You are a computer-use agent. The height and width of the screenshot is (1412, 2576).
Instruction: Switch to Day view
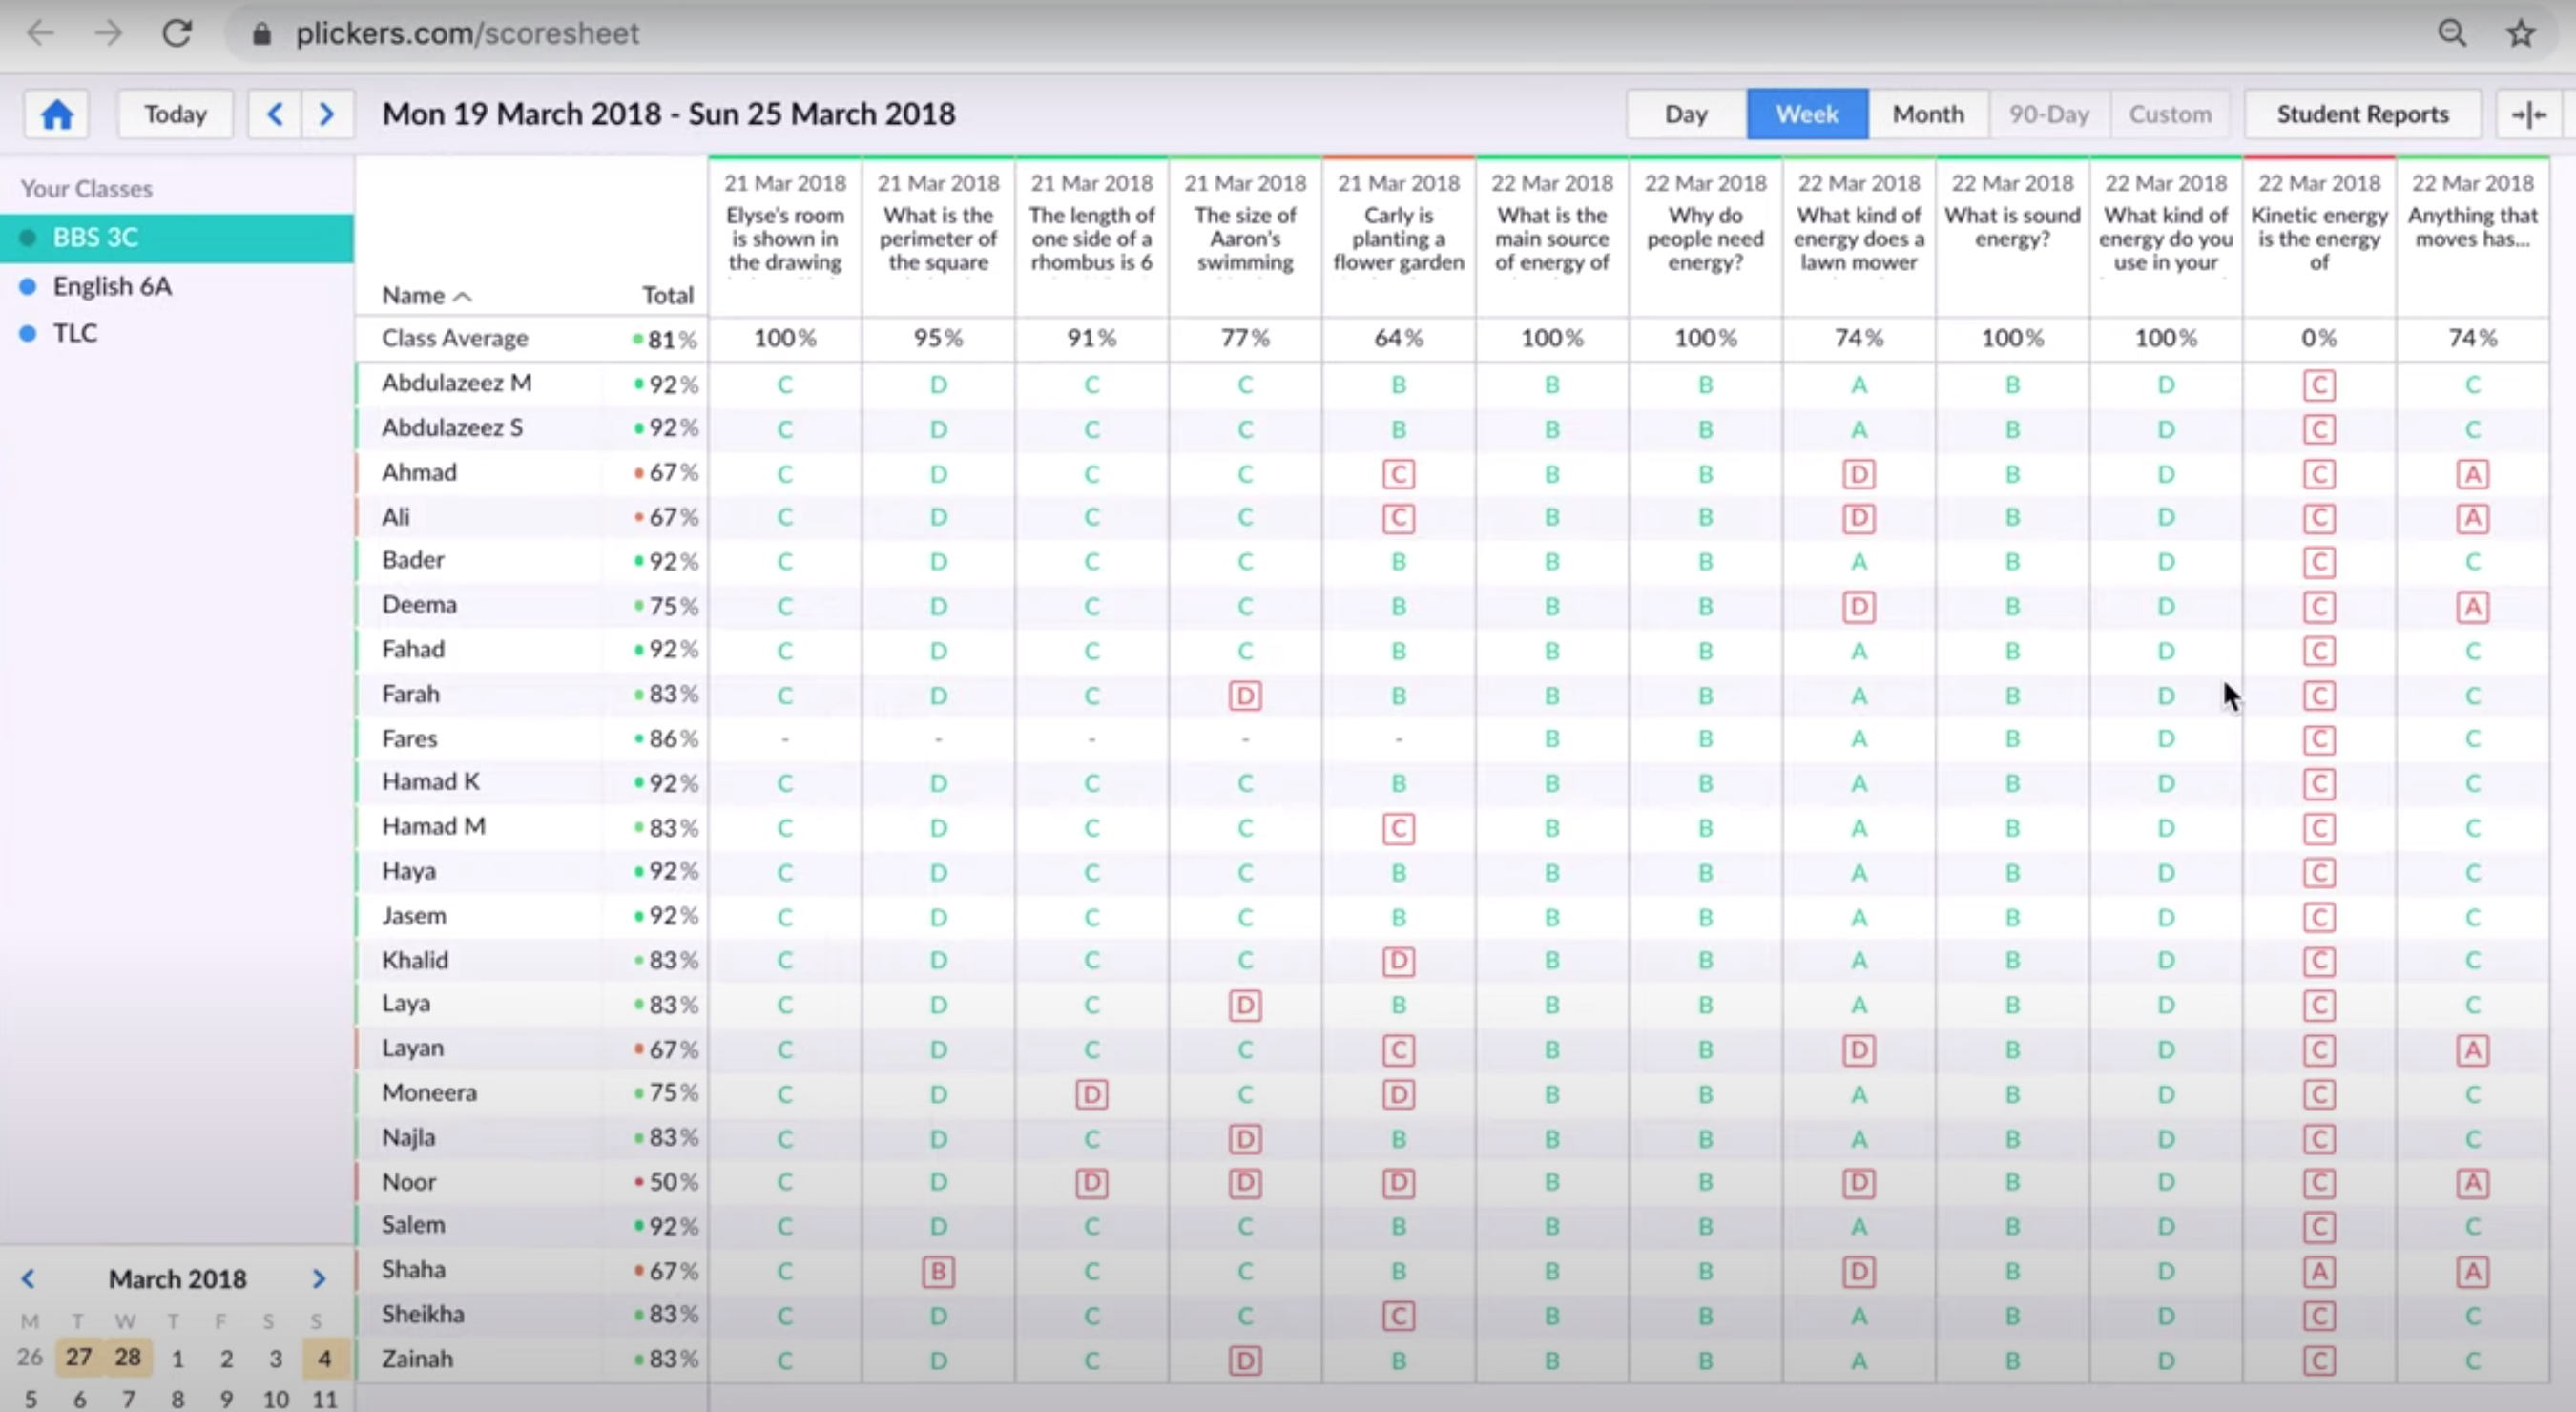coord(1685,115)
